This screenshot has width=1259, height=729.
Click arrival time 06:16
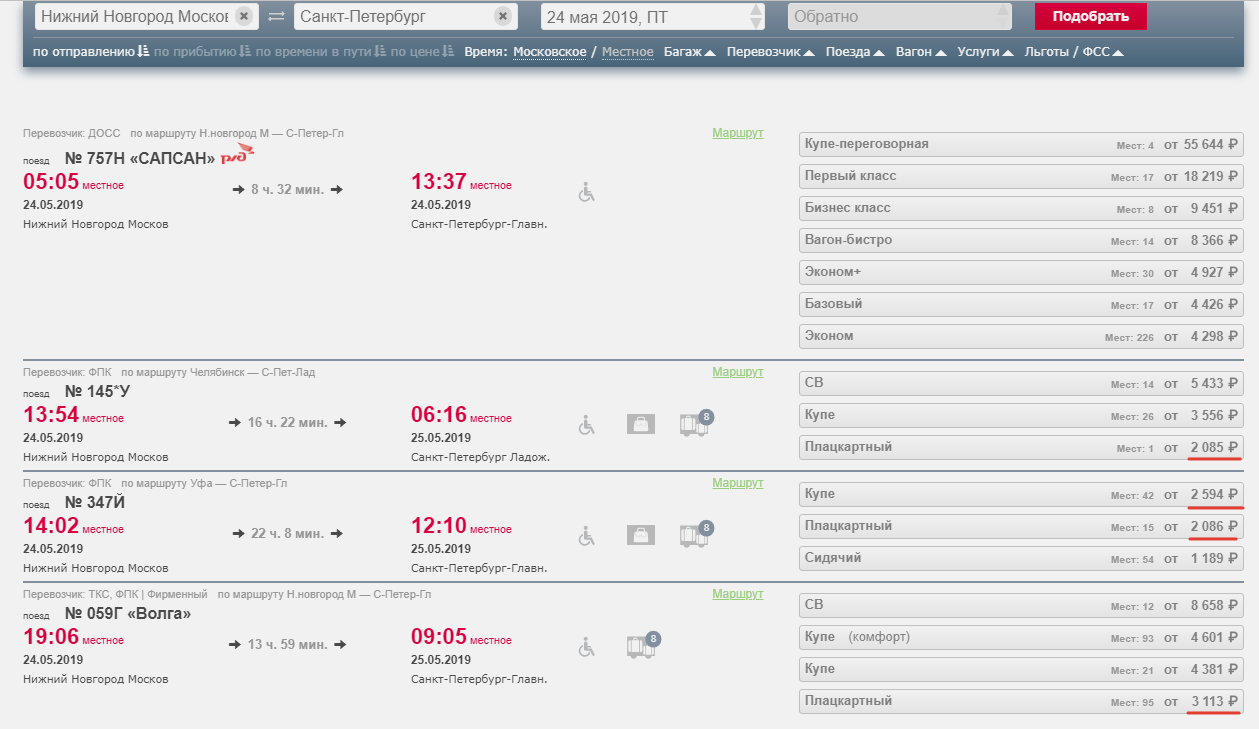(439, 415)
